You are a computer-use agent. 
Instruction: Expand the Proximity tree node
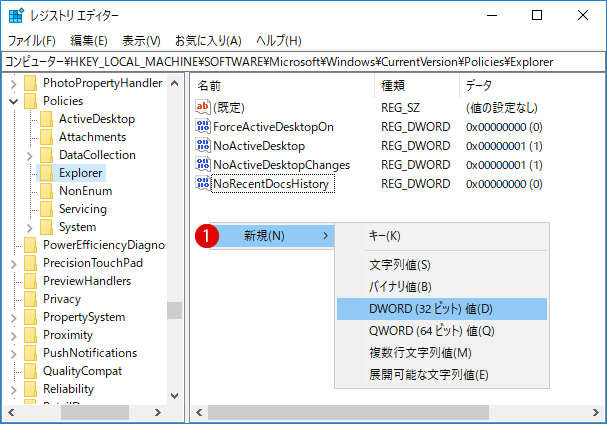point(14,336)
